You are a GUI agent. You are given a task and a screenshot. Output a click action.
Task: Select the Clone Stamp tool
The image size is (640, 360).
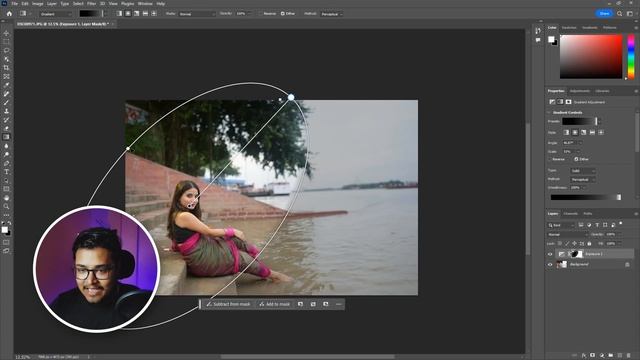click(x=6, y=111)
